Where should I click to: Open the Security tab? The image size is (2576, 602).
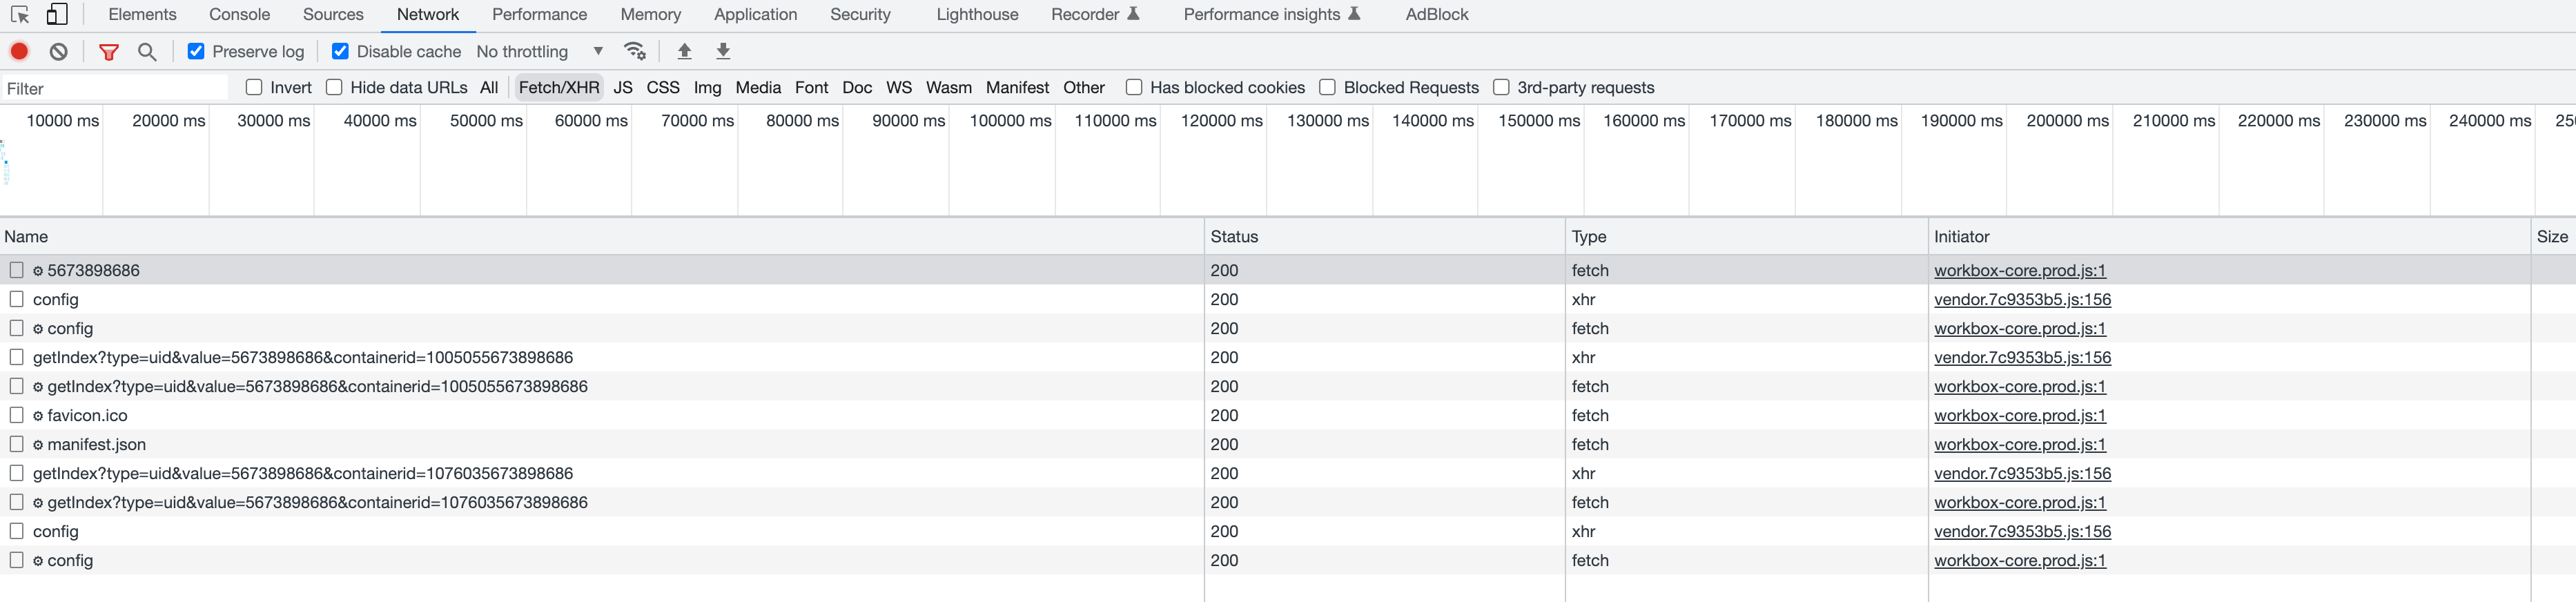point(860,14)
